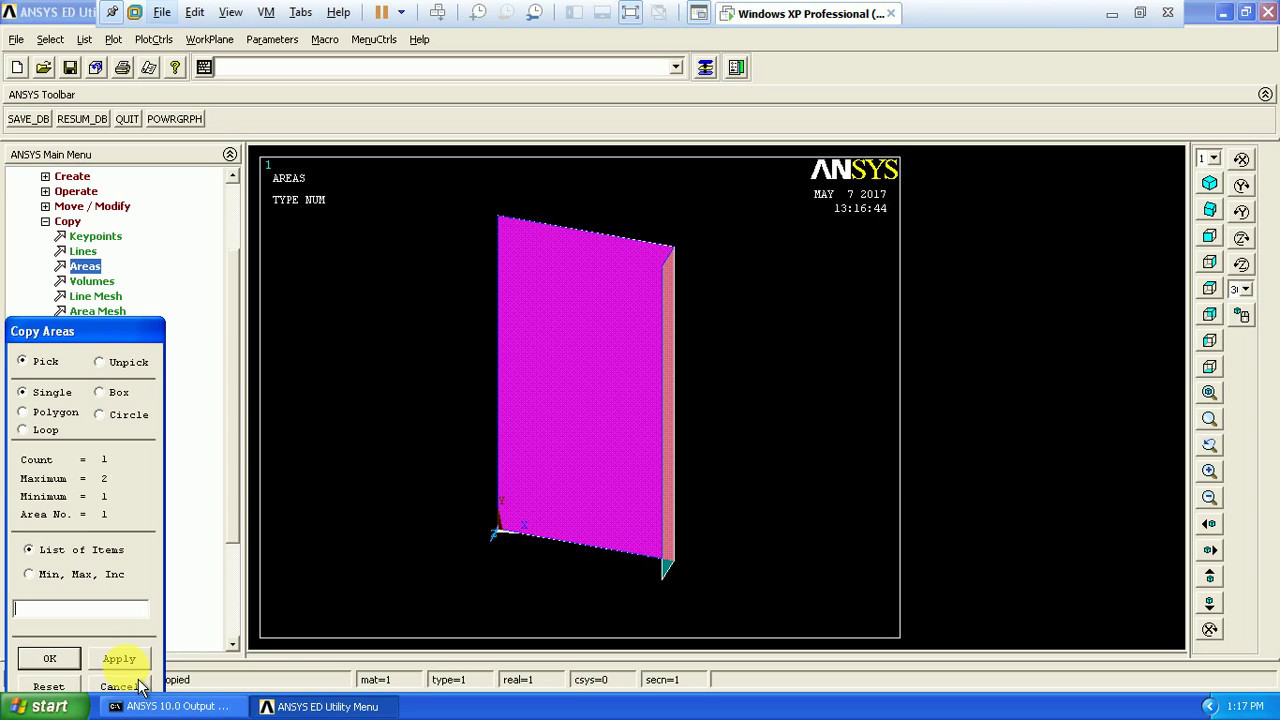This screenshot has width=1280, height=720.
Task: Expand the Operate tree node
Action: [45, 191]
